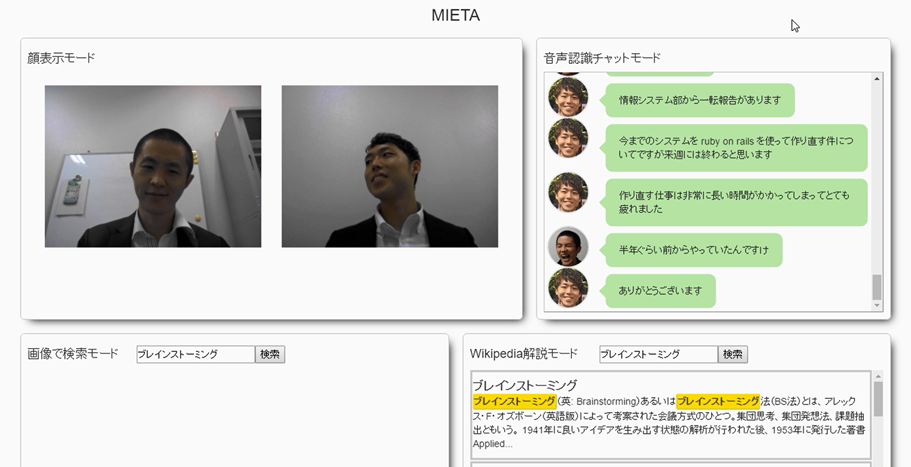
Task: Click avatar next to ありがとうございます message
Action: pyautogui.click(x=568, y=289)
